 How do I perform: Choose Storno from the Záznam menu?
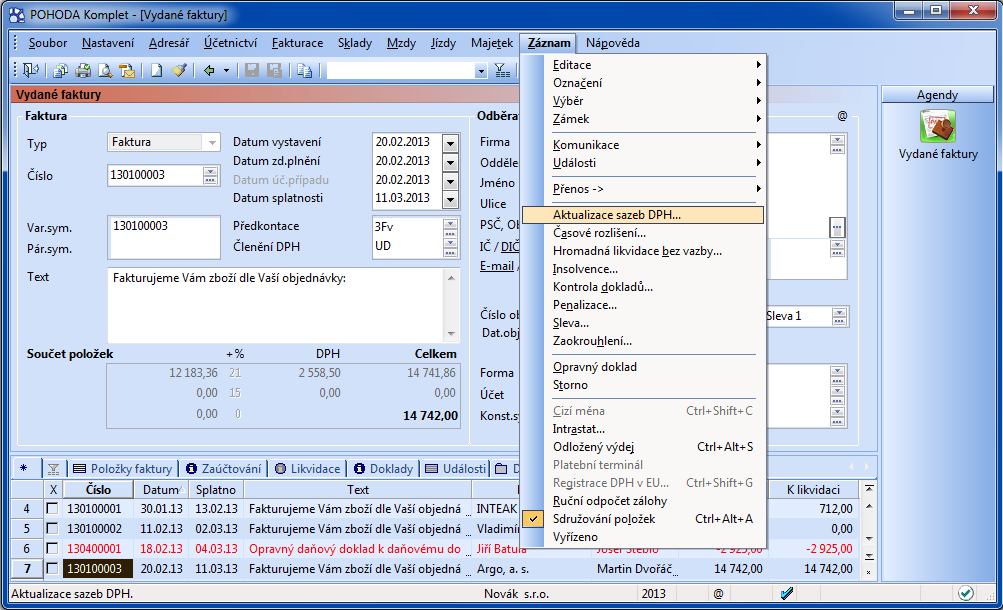point(643,385)
